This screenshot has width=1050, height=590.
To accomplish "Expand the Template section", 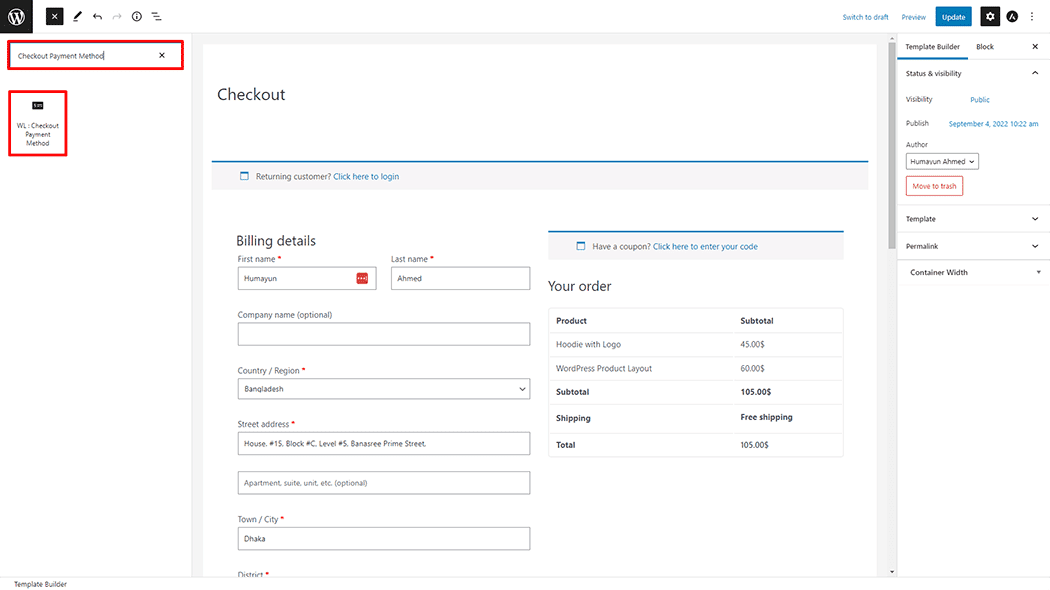I will [1034, 219].
